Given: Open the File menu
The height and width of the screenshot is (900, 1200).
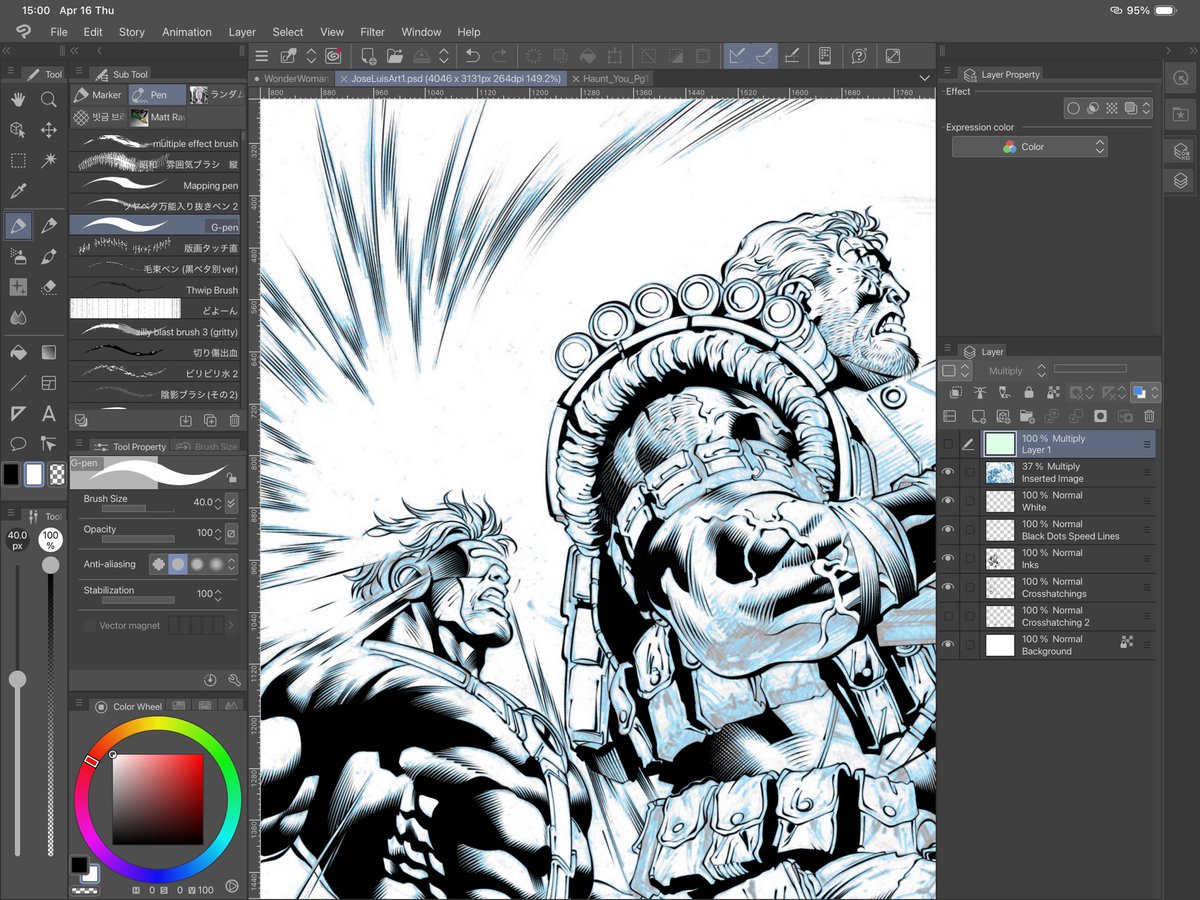Looking at the screenshot, I should click(59, 32).
